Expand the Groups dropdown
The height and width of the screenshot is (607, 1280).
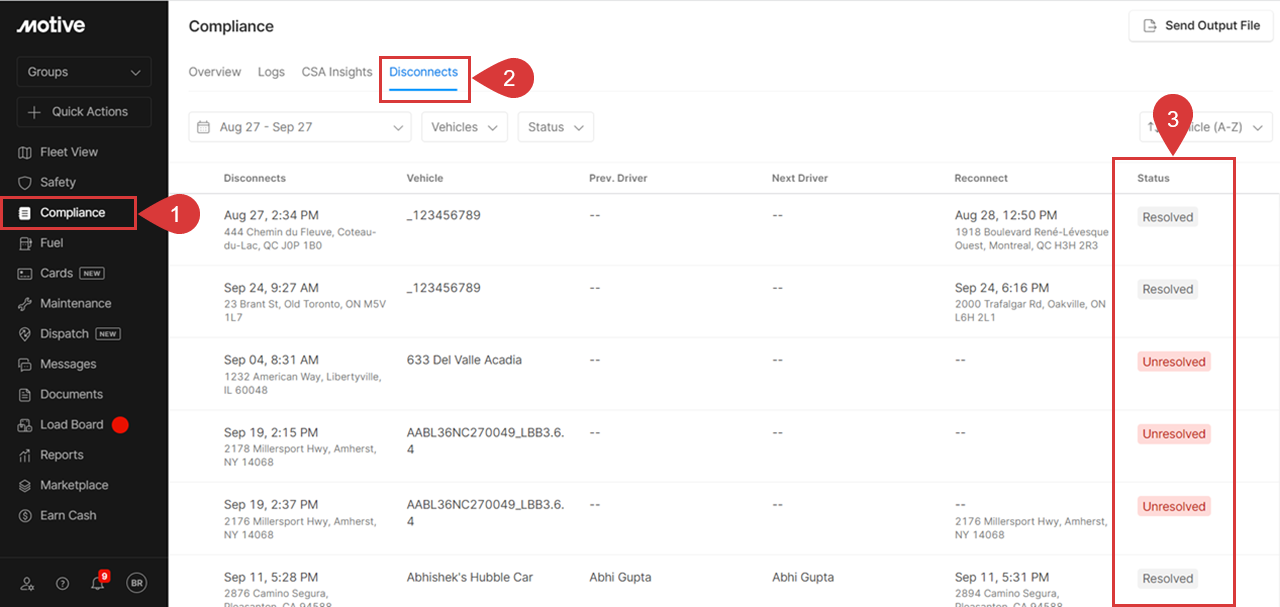(x=84, y=72)
